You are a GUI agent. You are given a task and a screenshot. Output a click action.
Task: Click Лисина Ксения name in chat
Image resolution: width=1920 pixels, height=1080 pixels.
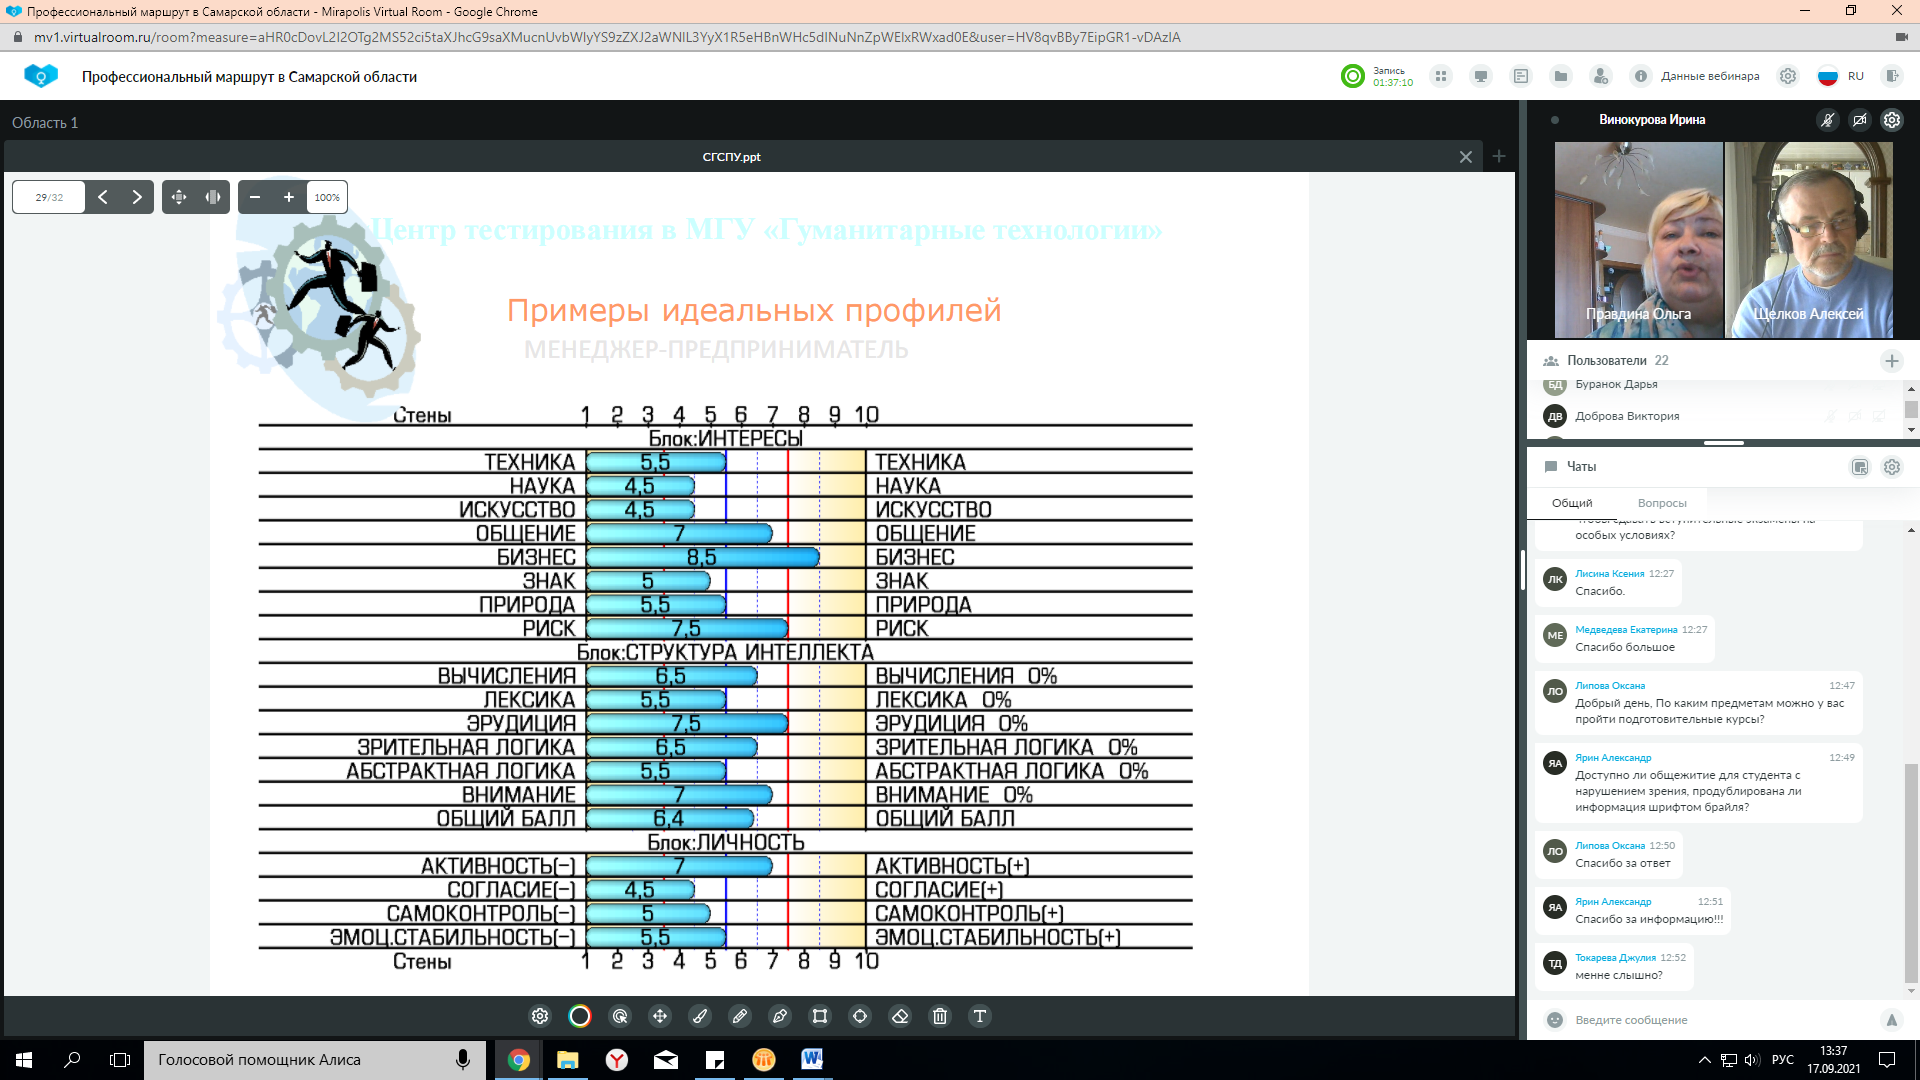point(1610,574)
